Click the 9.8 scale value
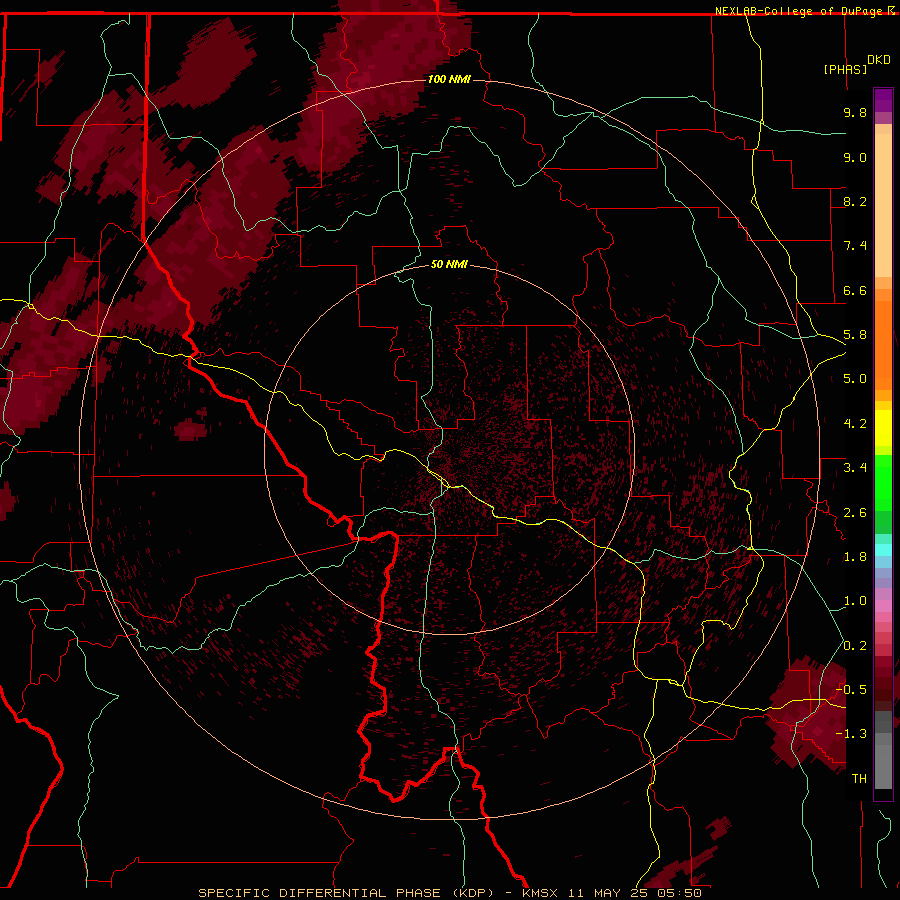900x900 pixels. click(855, 112)
